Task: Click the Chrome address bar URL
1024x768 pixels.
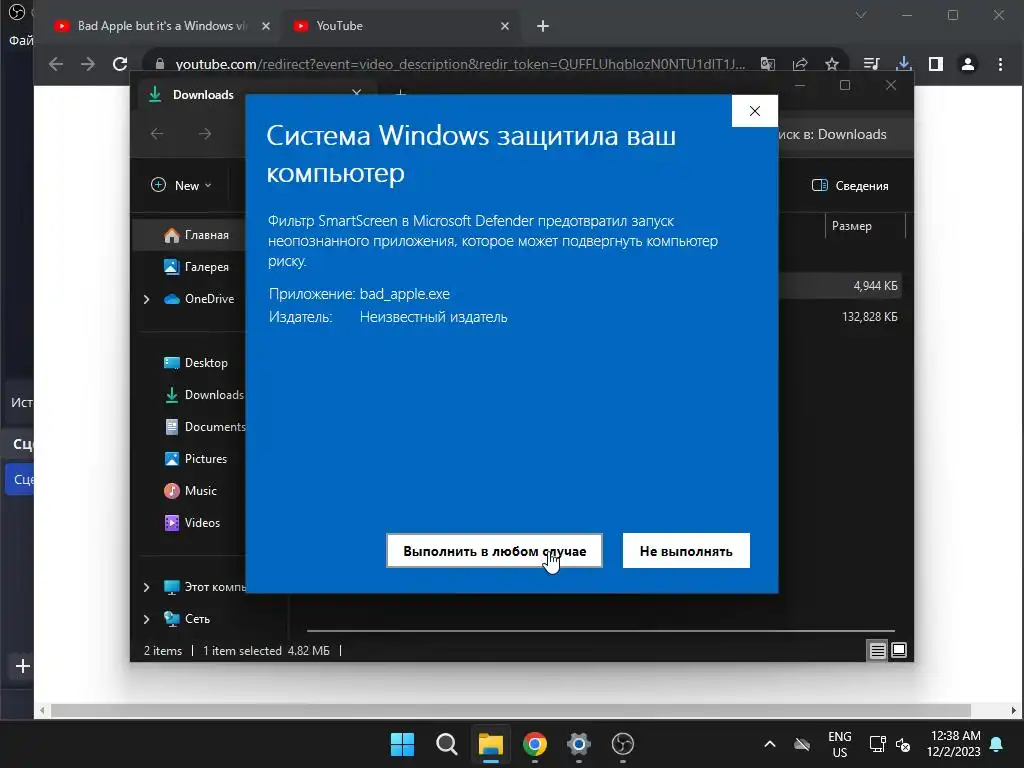Action: [x=460, y=64]
